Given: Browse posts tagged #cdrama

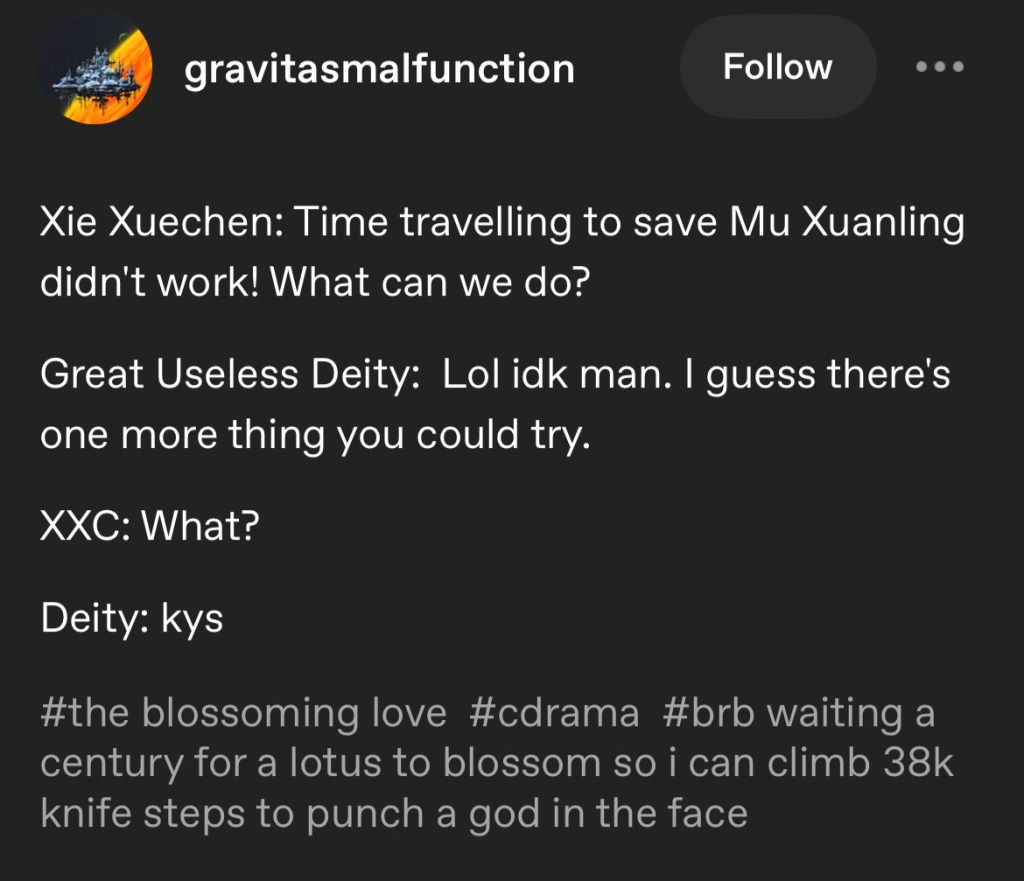Looking at the screenshot, I should 553,713.
